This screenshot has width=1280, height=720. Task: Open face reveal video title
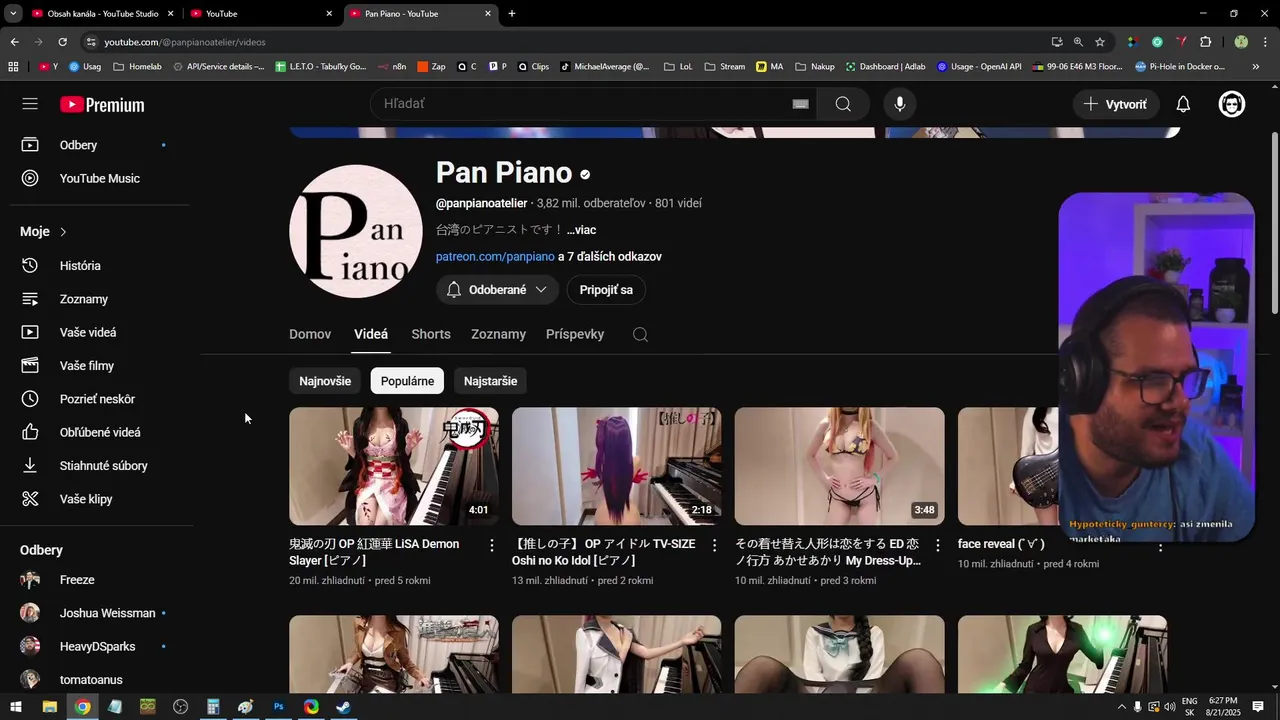1001,544
